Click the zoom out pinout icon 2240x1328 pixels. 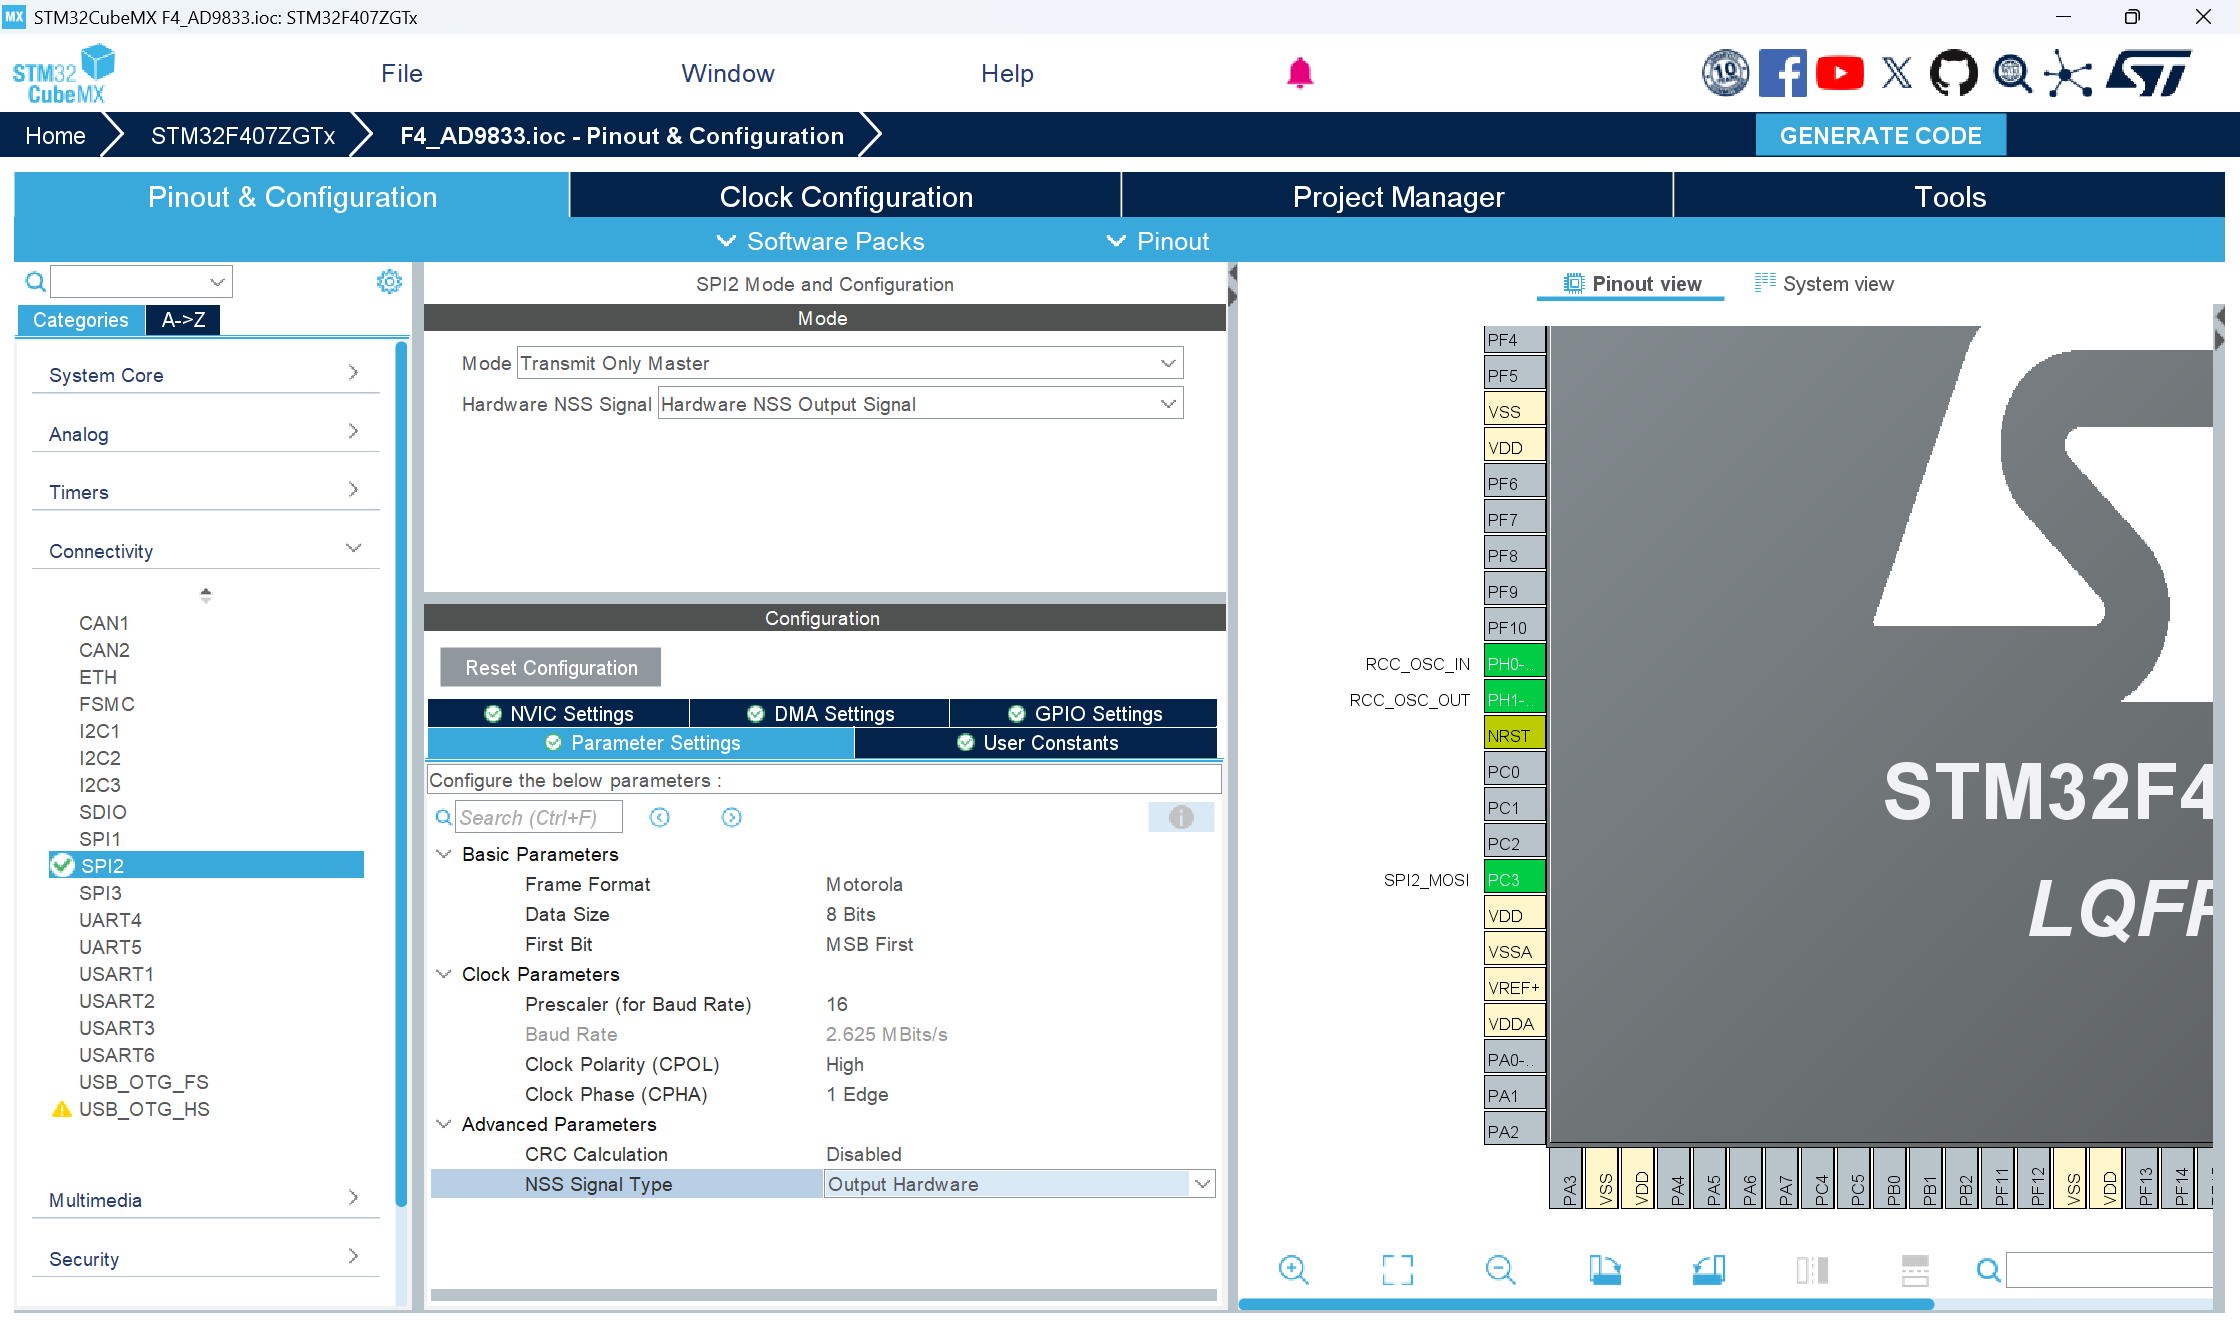tap(1500, 1270)
